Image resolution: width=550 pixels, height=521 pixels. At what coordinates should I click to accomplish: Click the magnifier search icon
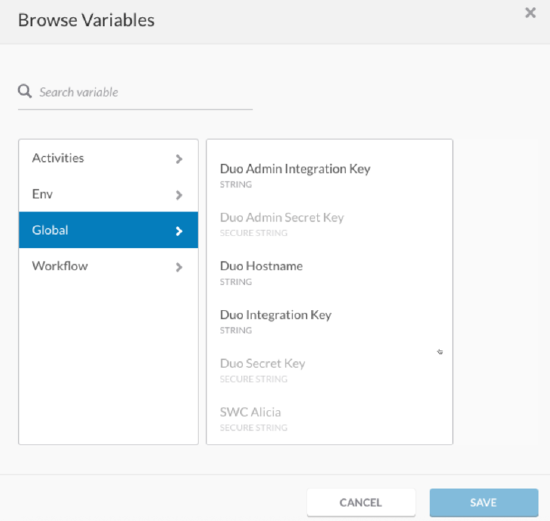tap(25, 91)
